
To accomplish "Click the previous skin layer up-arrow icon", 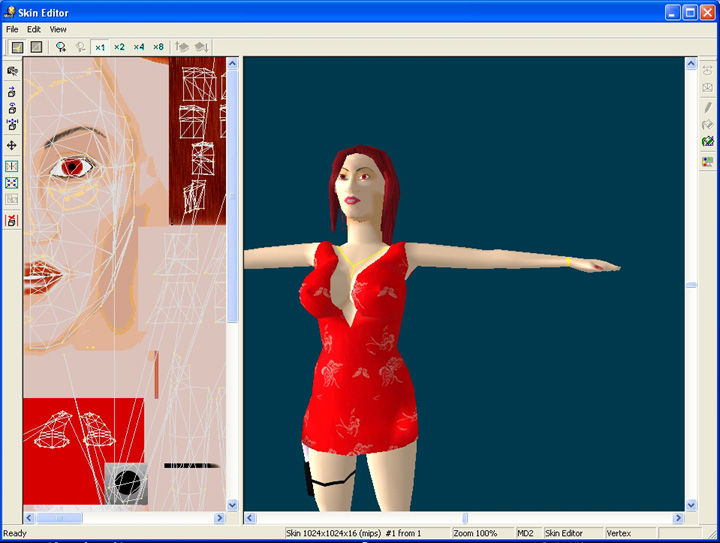I will (182, 47).
